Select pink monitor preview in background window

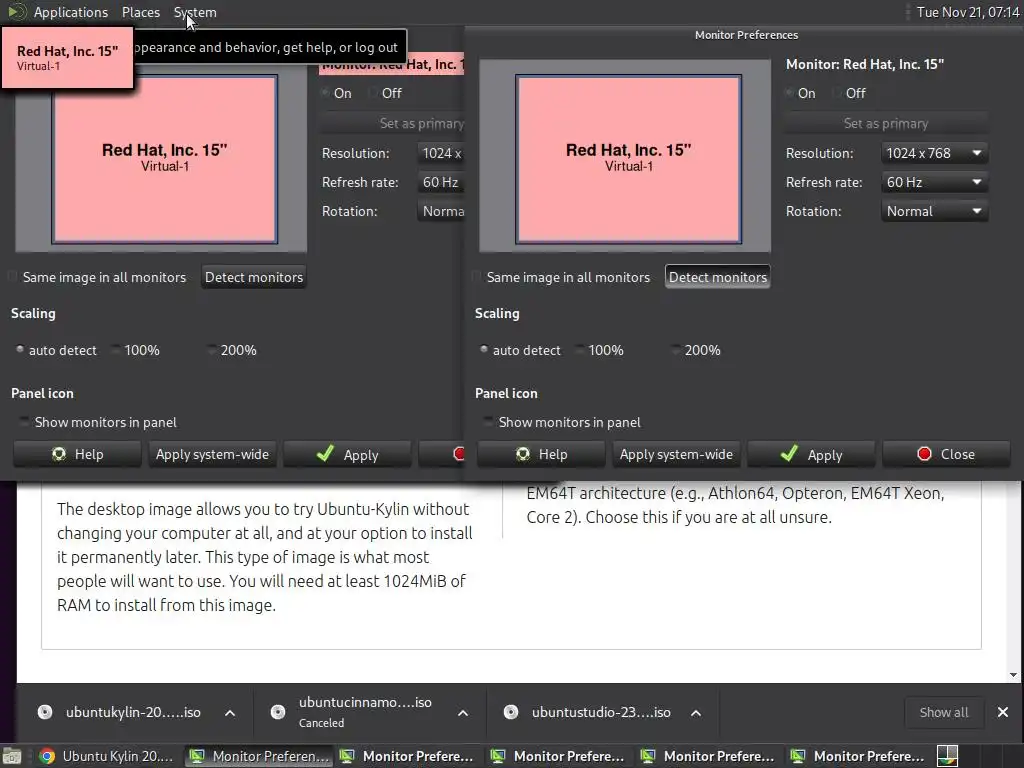coord(165,159)
